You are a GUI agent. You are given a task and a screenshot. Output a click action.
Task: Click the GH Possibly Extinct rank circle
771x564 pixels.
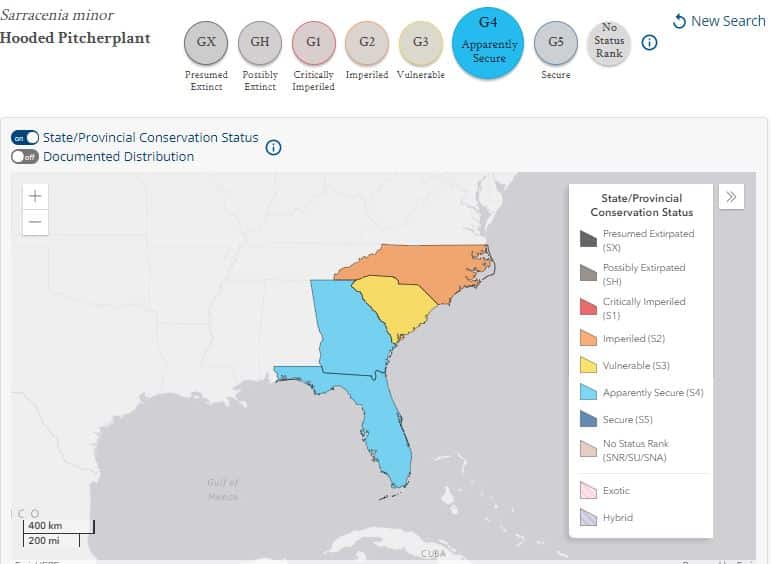[x=260, y=42]
